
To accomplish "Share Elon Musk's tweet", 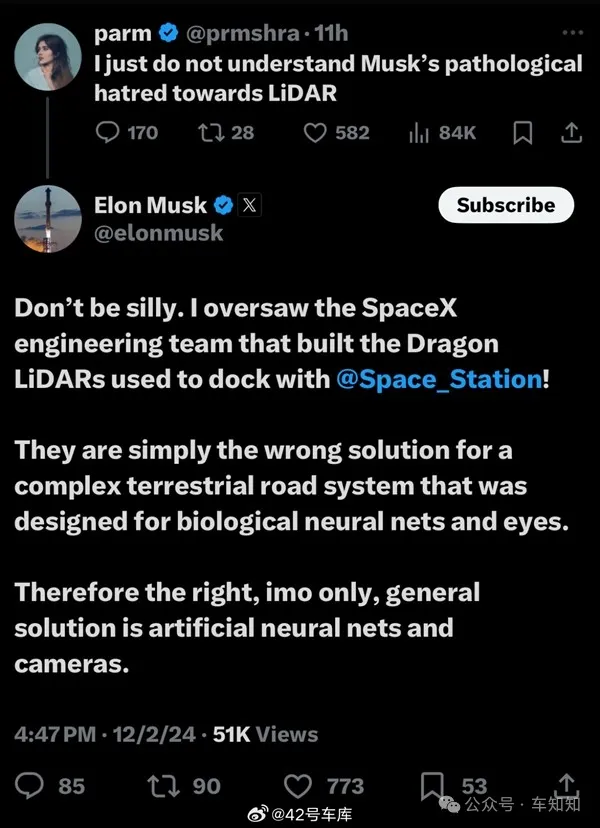I will [x=567, y=785].
